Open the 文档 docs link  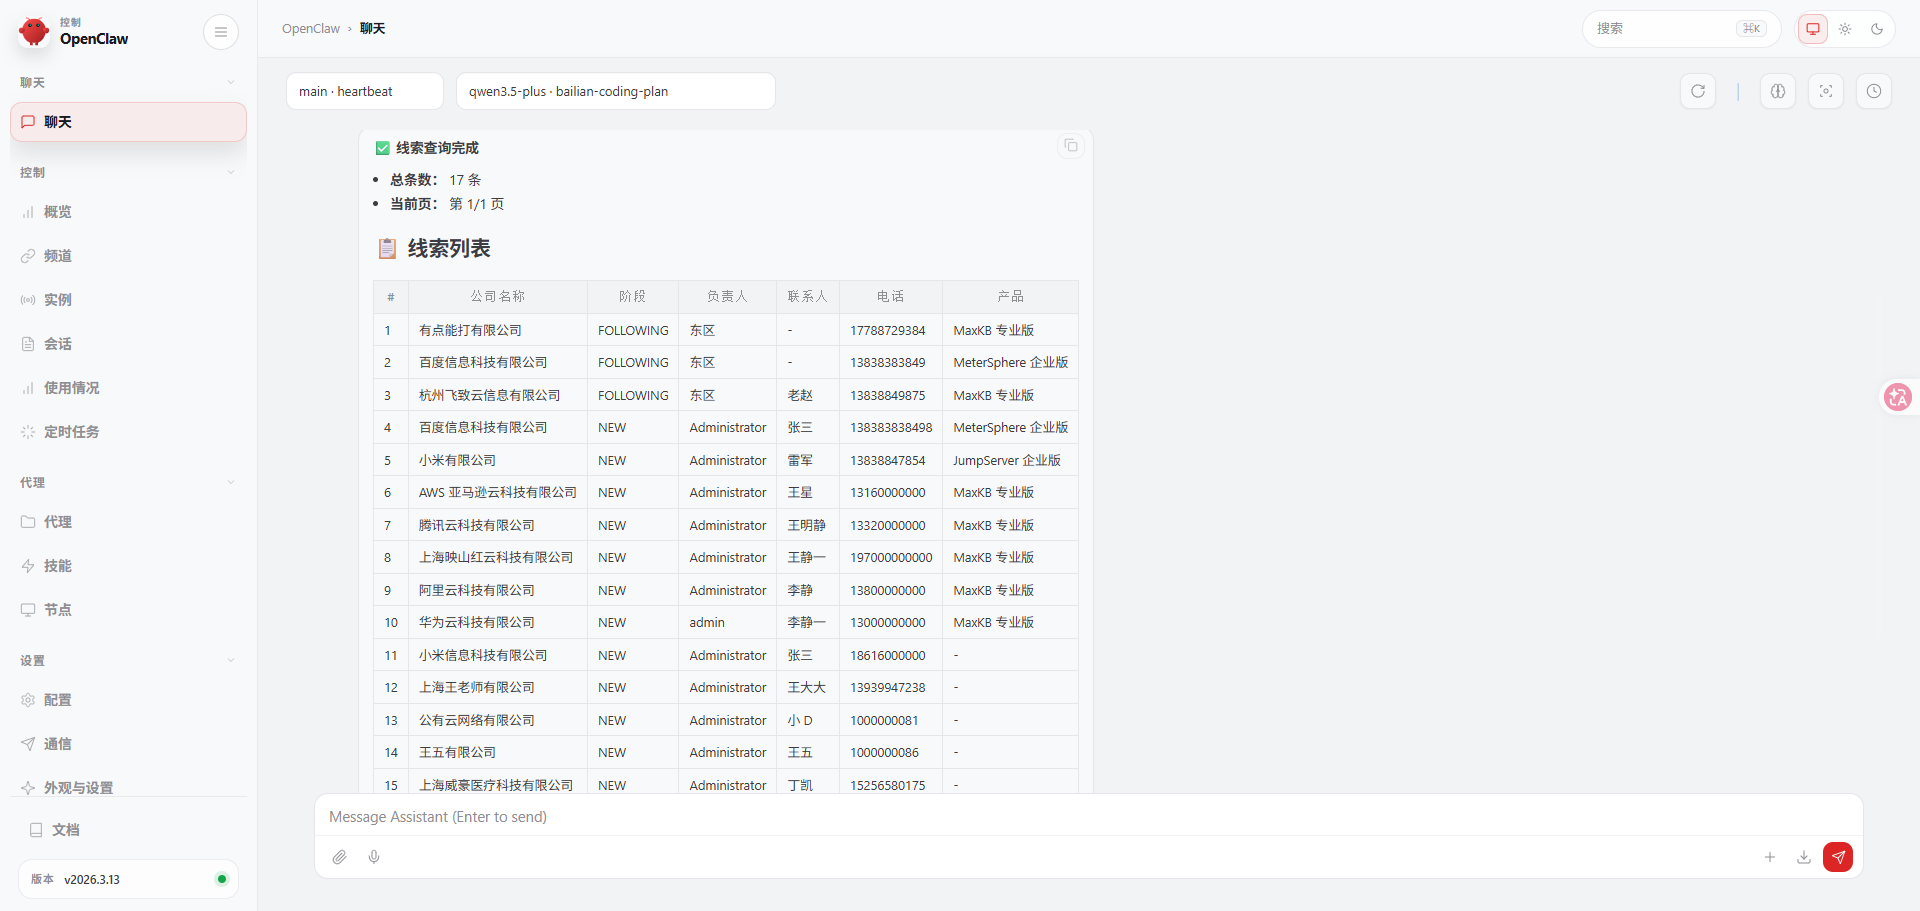point(65,830)
